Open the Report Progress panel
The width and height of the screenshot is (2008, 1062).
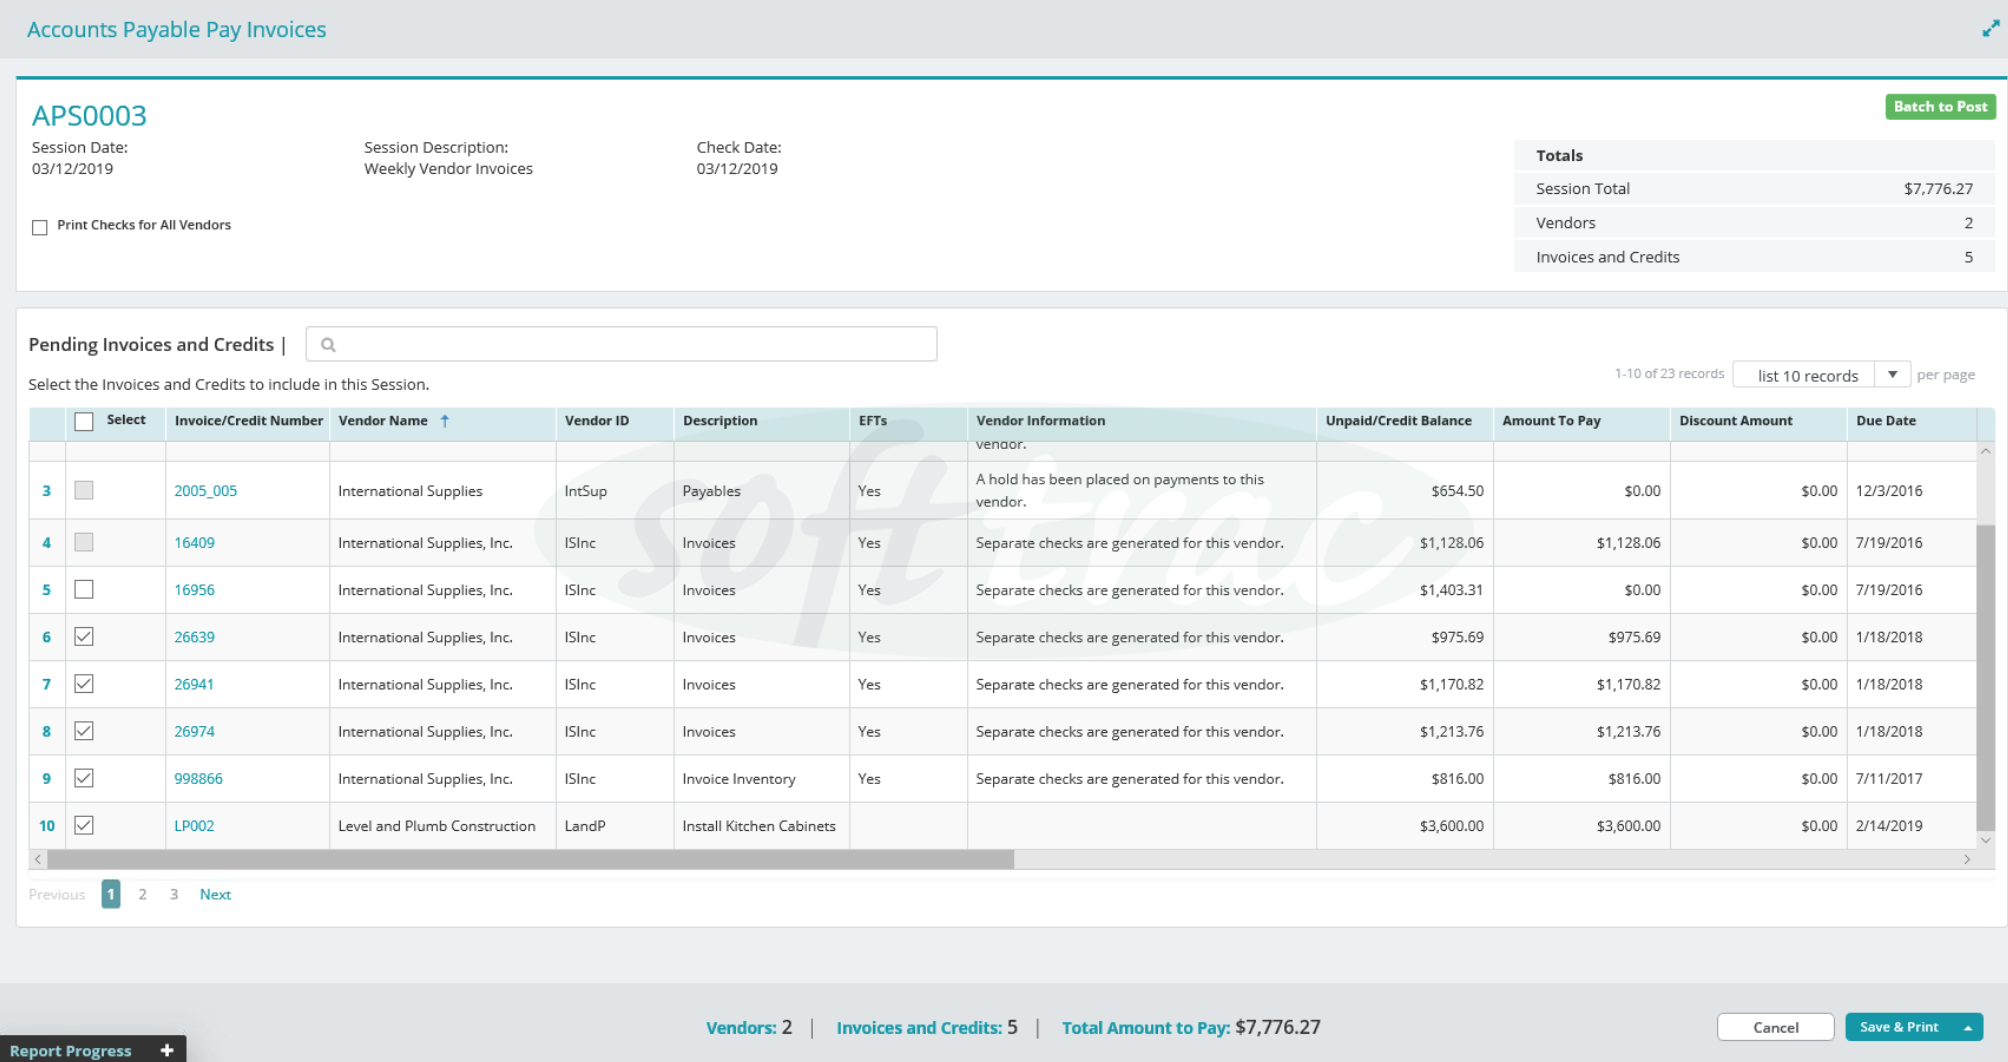point(71,1050)
